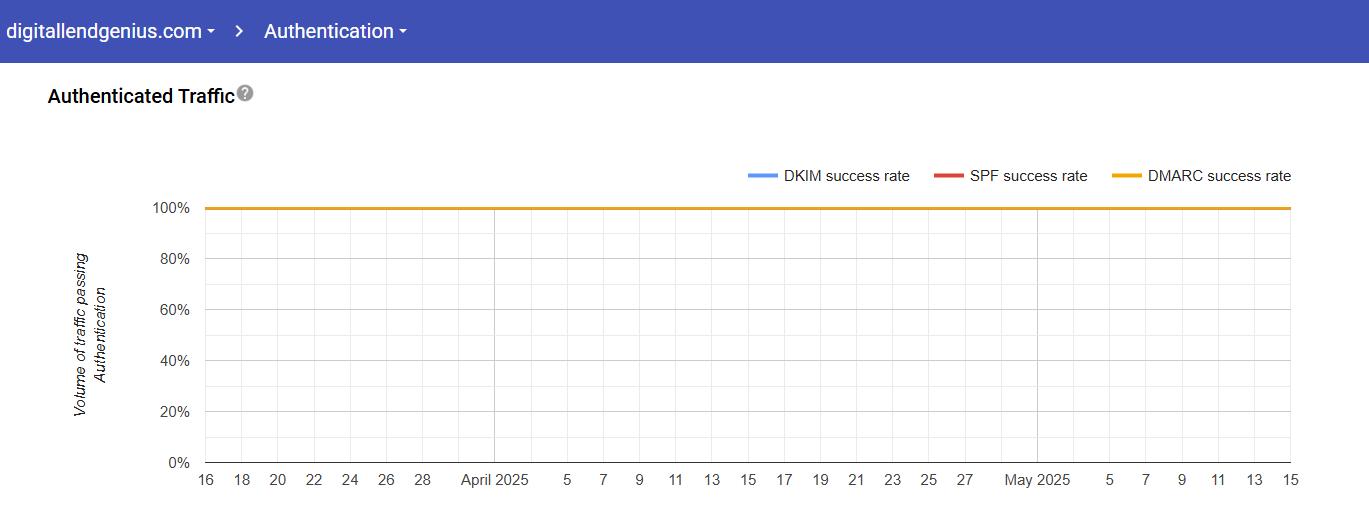Click the red SPF legend line marker
The height and width of the screenshot is (514, 1369).
[x=948, y=176]
